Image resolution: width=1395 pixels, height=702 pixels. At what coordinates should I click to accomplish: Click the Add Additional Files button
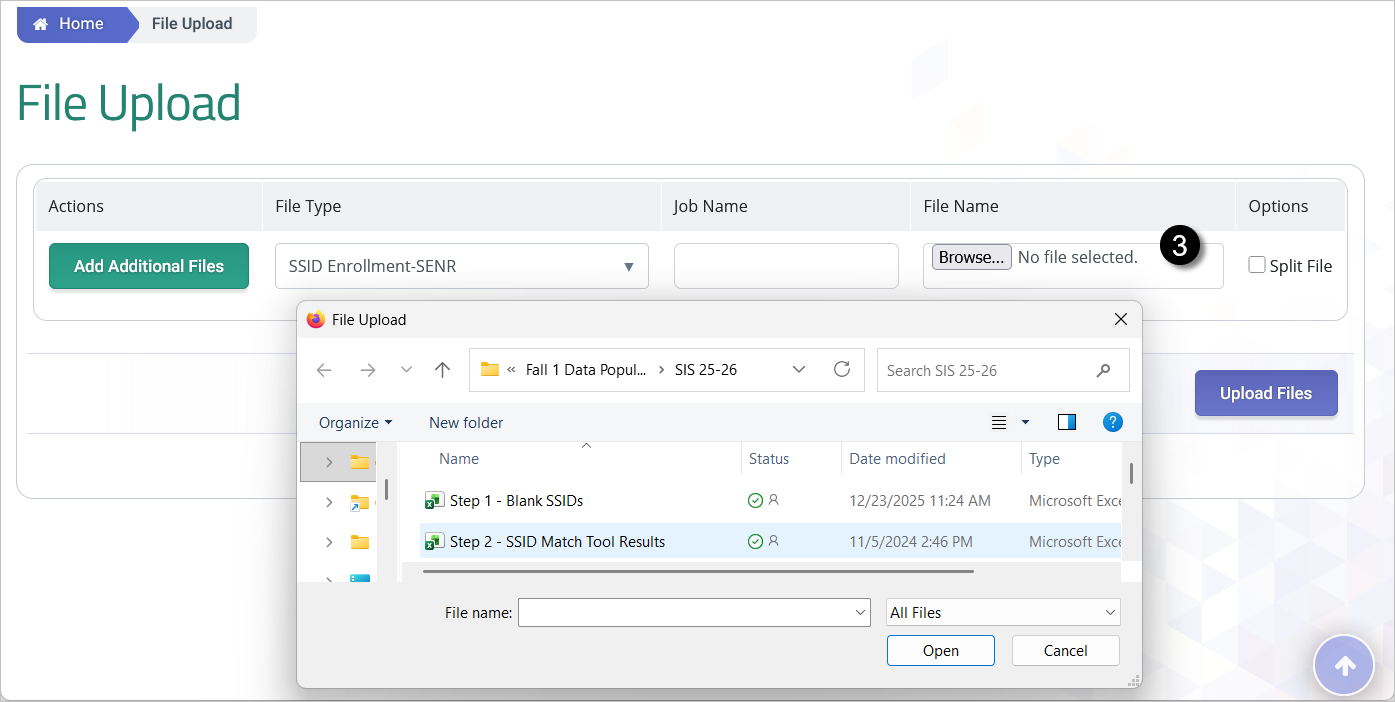click(148, 265)
